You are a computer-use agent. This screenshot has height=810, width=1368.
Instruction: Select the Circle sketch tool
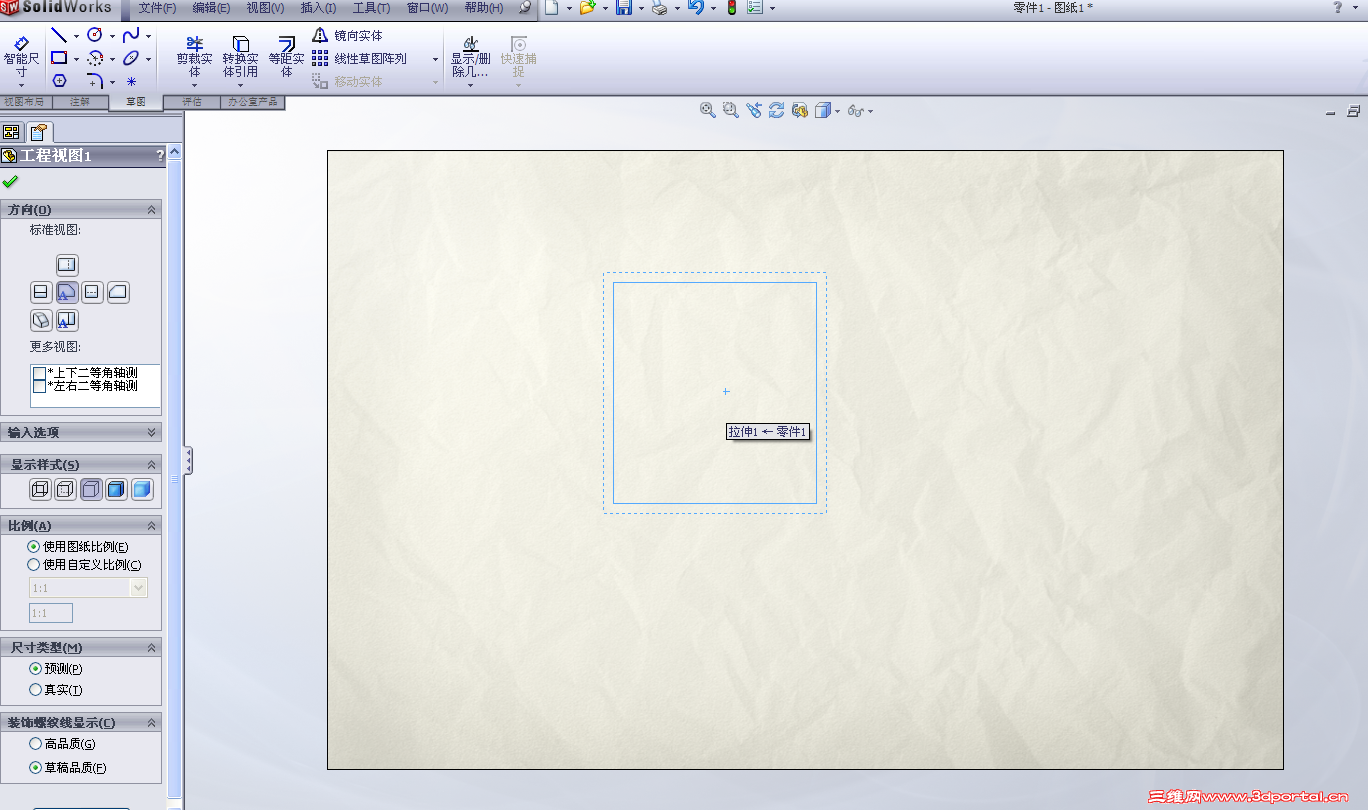[x=95, y=36]
